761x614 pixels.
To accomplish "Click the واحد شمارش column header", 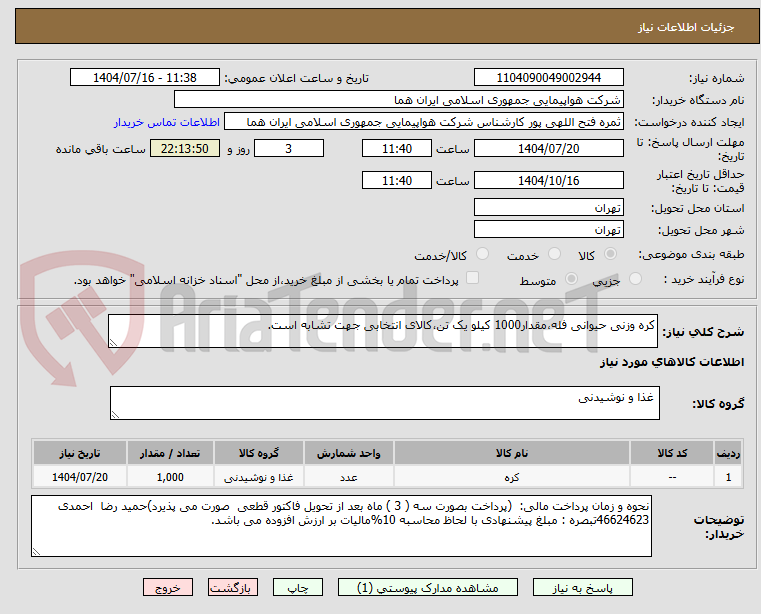I will (348, 453).
